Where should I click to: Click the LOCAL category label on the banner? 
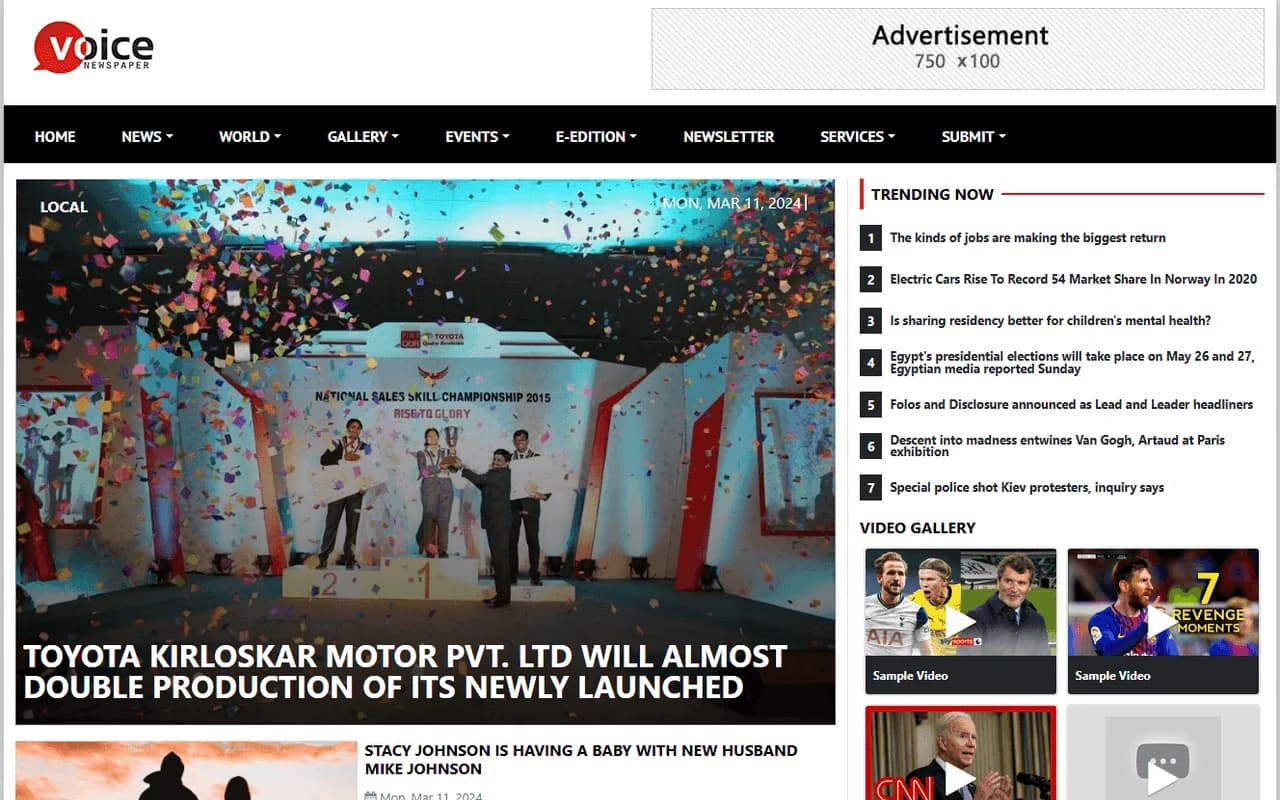point(63,206)
